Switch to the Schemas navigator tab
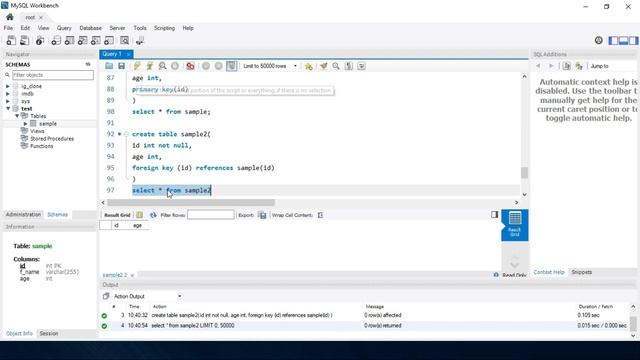Screen dimensions: 640x360 [x=58, y=215]
